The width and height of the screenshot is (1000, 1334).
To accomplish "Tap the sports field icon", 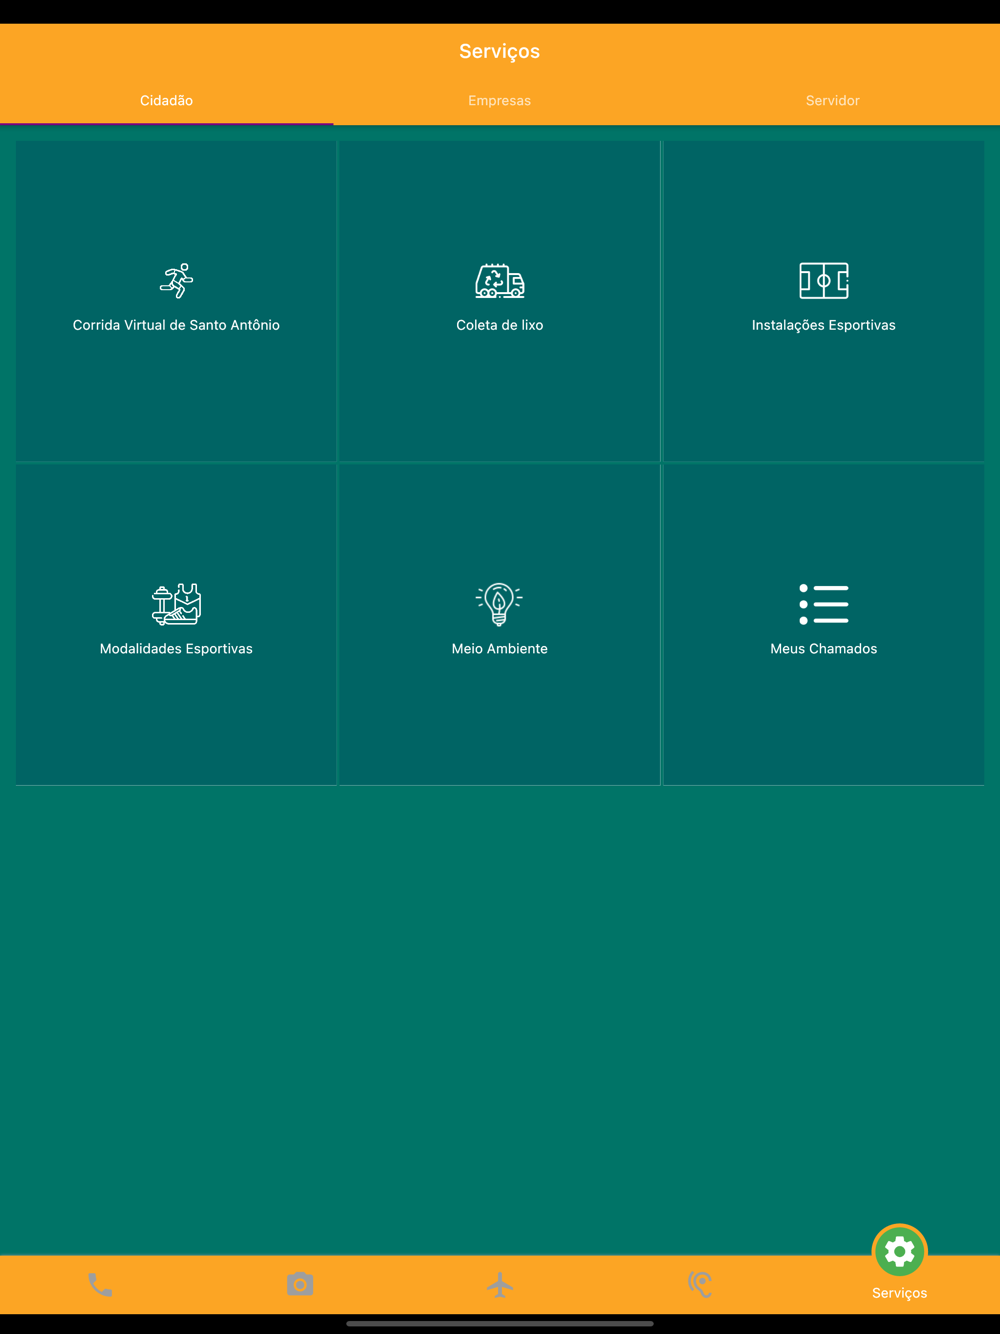I will (824, 281).
